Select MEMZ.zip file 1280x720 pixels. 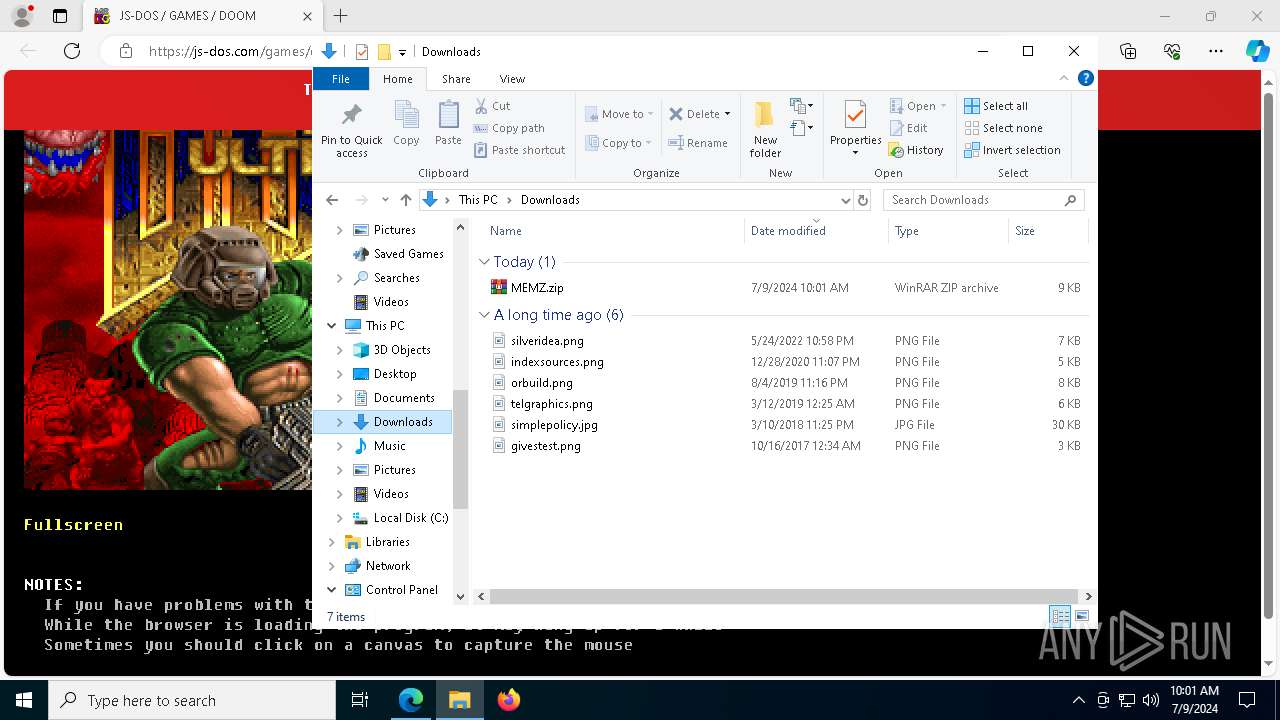(x=537, y=288)
